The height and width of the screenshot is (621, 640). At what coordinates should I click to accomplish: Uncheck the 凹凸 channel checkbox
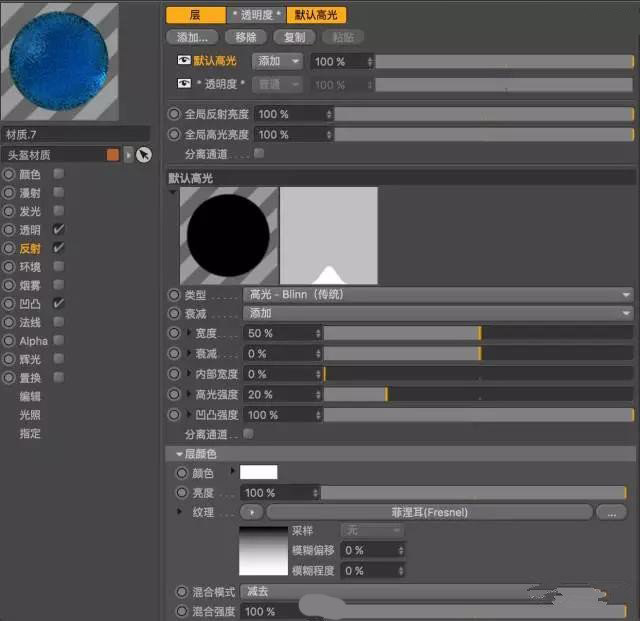pos(59,303)
